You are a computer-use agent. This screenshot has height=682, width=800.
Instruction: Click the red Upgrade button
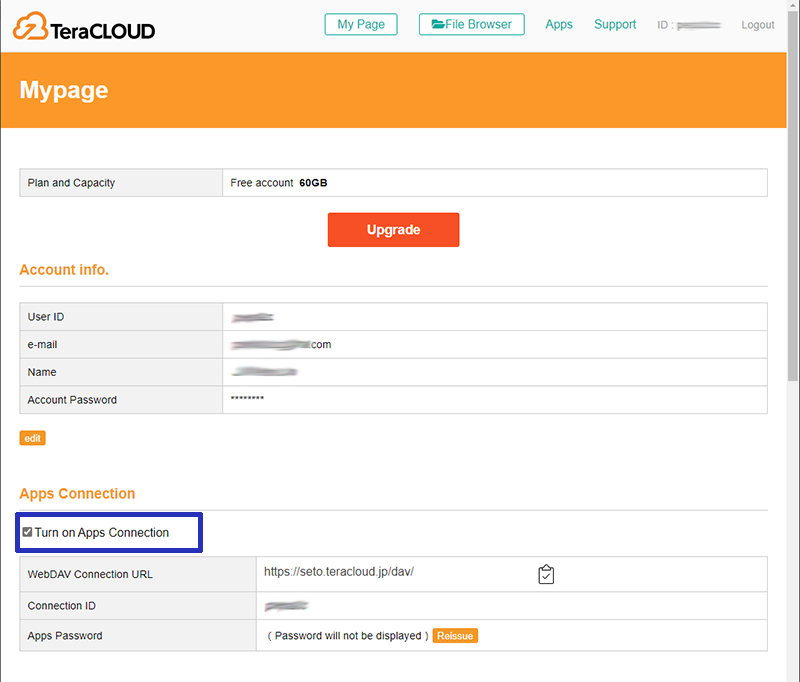coord(393,230)
